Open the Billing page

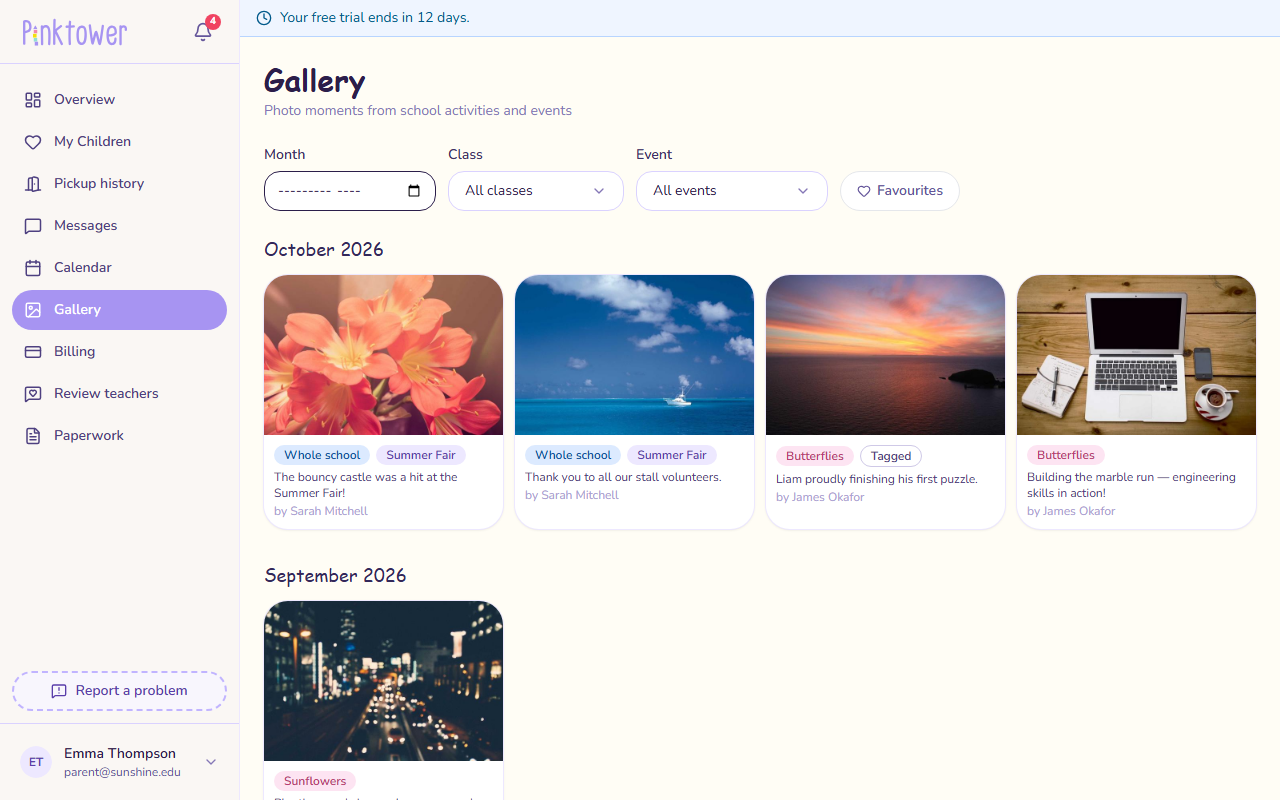pyautogui.click(x=120, y=352)
